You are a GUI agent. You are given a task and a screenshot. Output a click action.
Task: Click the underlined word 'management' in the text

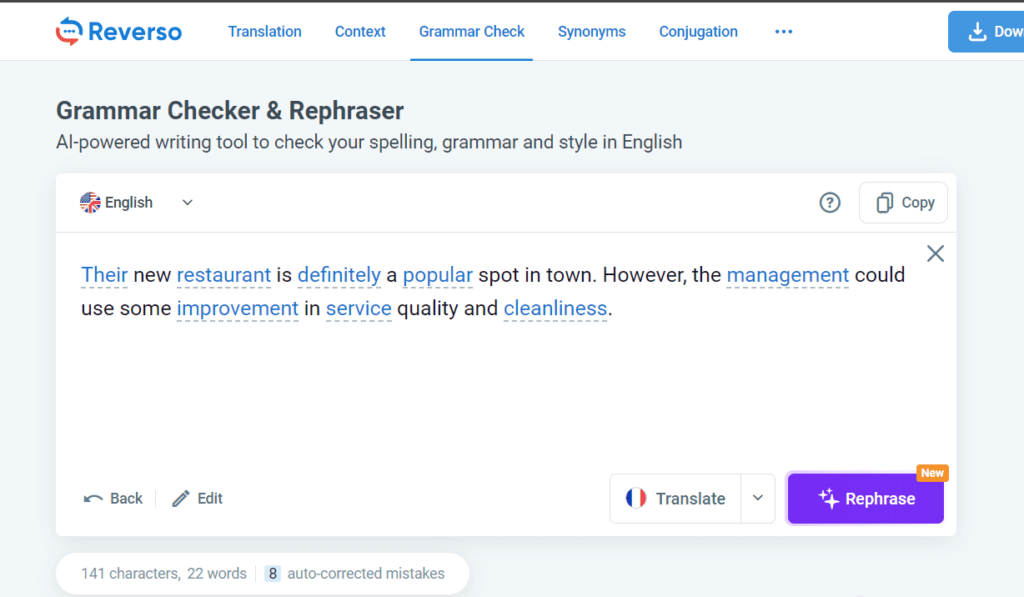[x=787, y=275]
